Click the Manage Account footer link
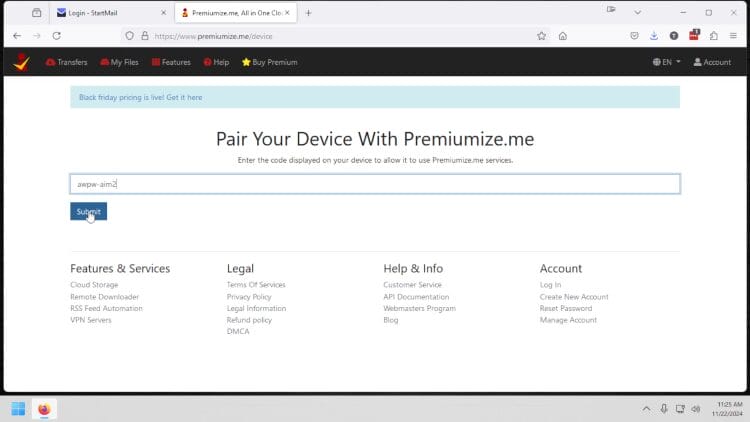This screenshot has width=750, height=422. (568, 320)
